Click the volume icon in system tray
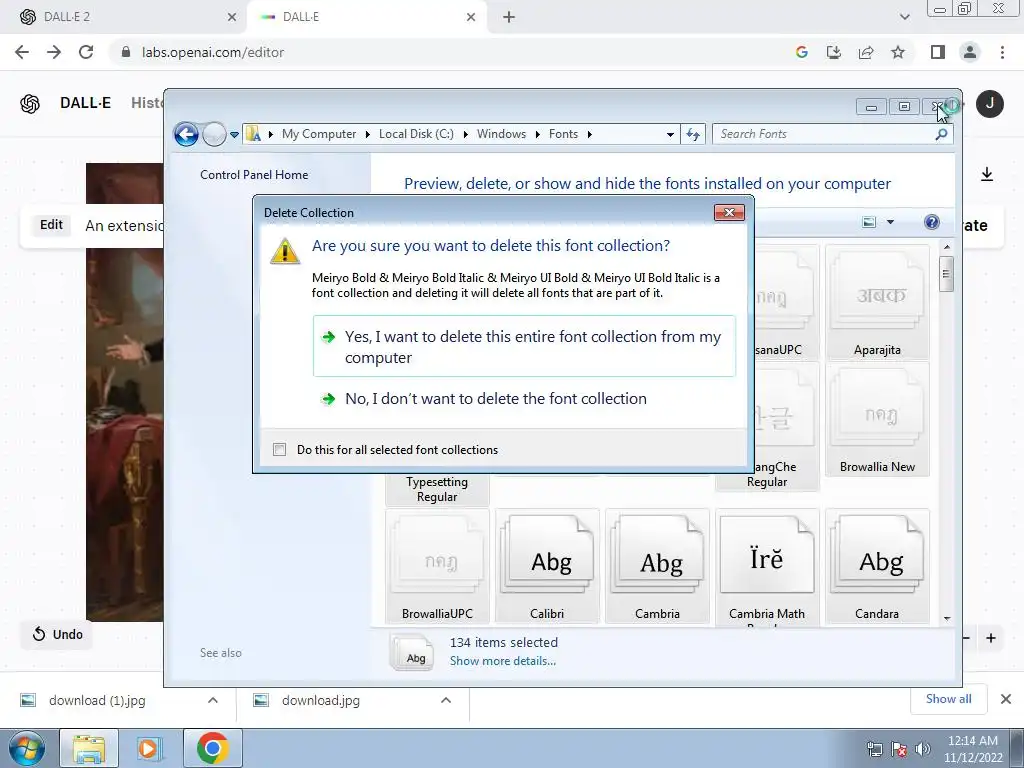 pos(923,749)
